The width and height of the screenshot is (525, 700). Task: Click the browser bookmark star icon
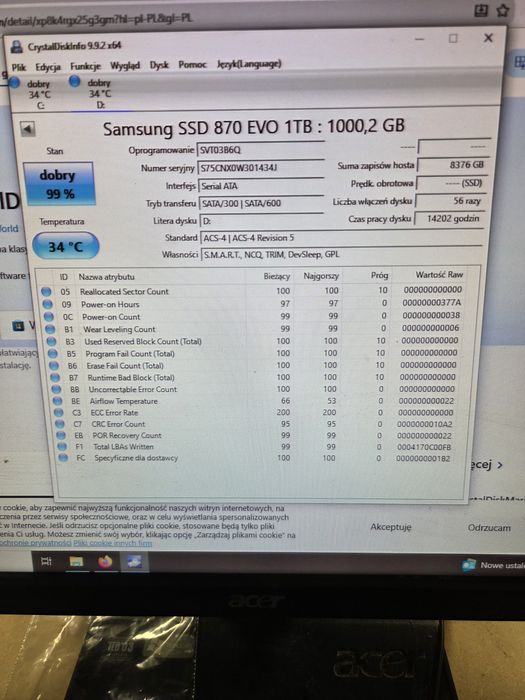click(x=503, y=10)
